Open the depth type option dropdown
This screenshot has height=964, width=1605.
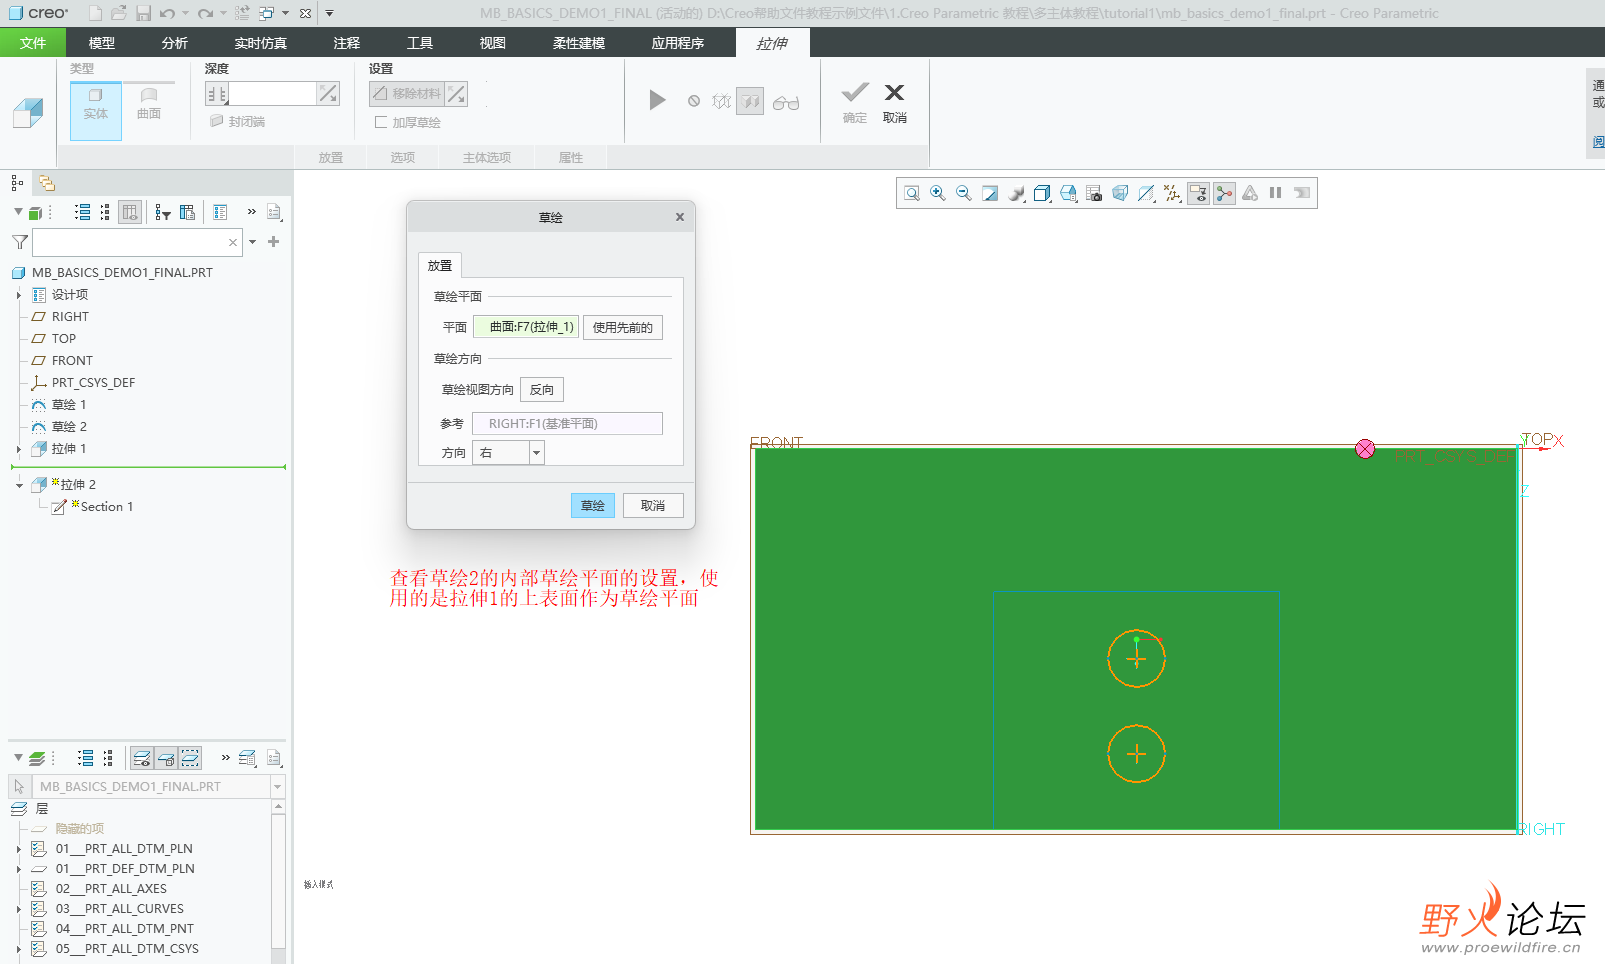click(x=217, y=93)
